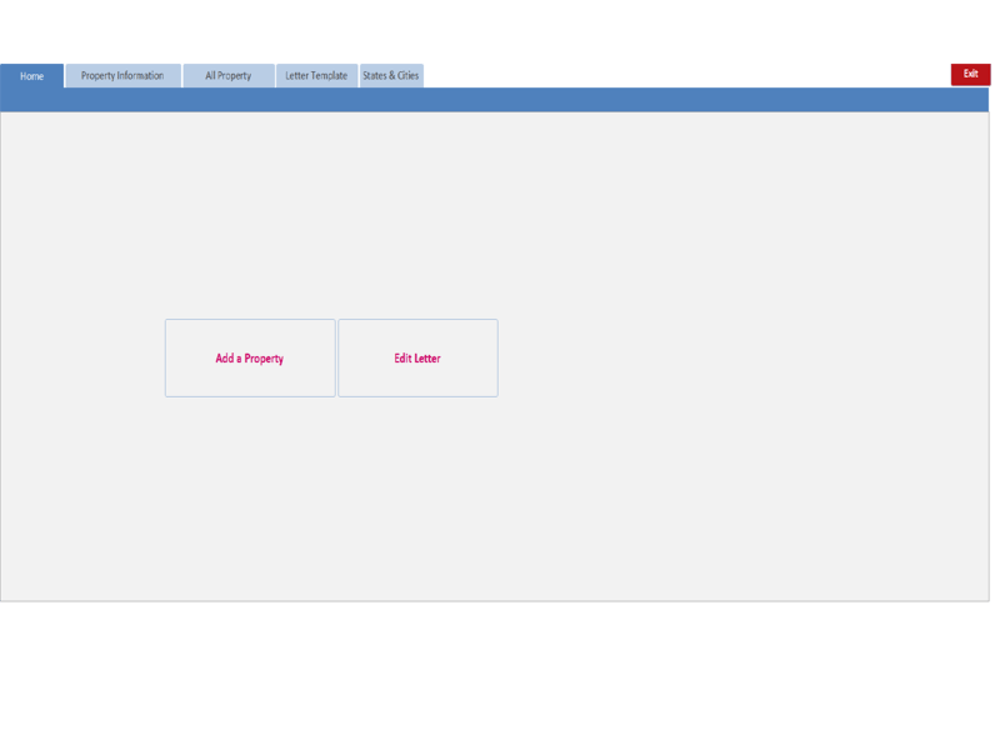Click the Edit Letter button
Image resolution: width=1000 pixels, height=750 pixels.
click(x=418, y=358)
